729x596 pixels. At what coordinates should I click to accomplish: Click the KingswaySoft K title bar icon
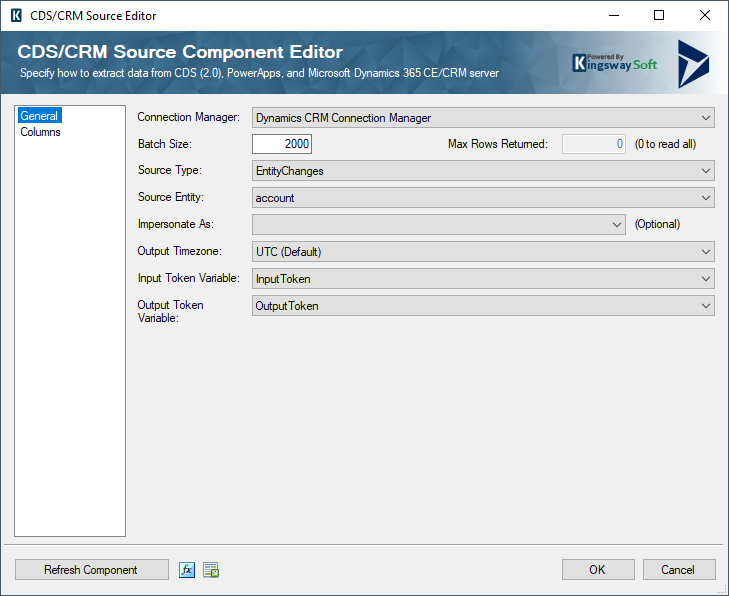pyautogui.click(x=16, y=15)
